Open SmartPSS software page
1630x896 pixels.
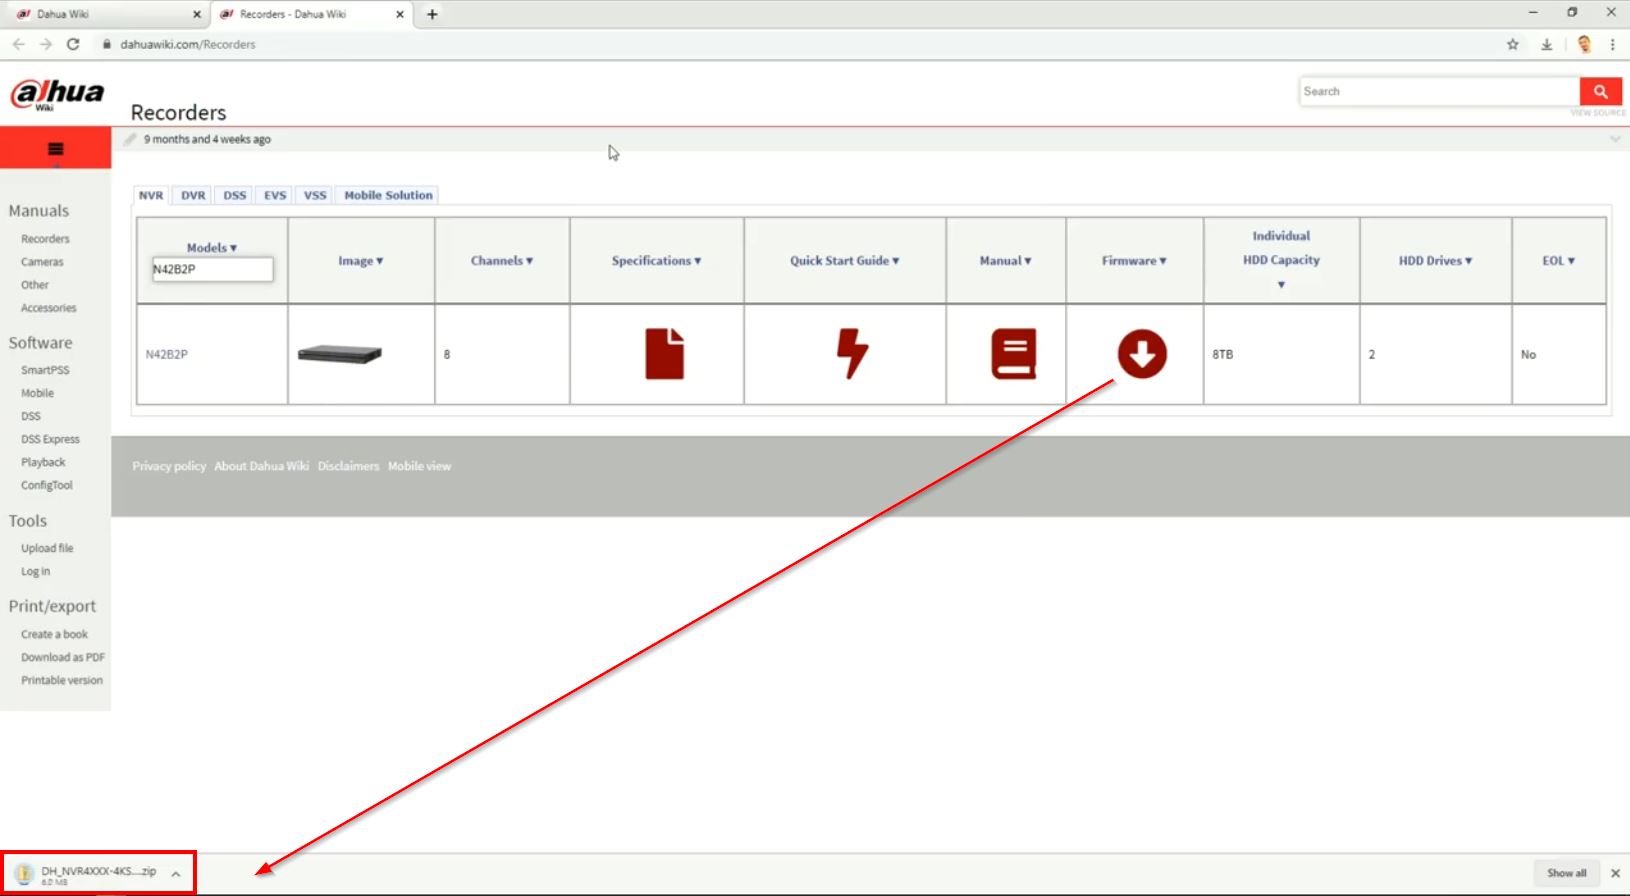(45, 370)
